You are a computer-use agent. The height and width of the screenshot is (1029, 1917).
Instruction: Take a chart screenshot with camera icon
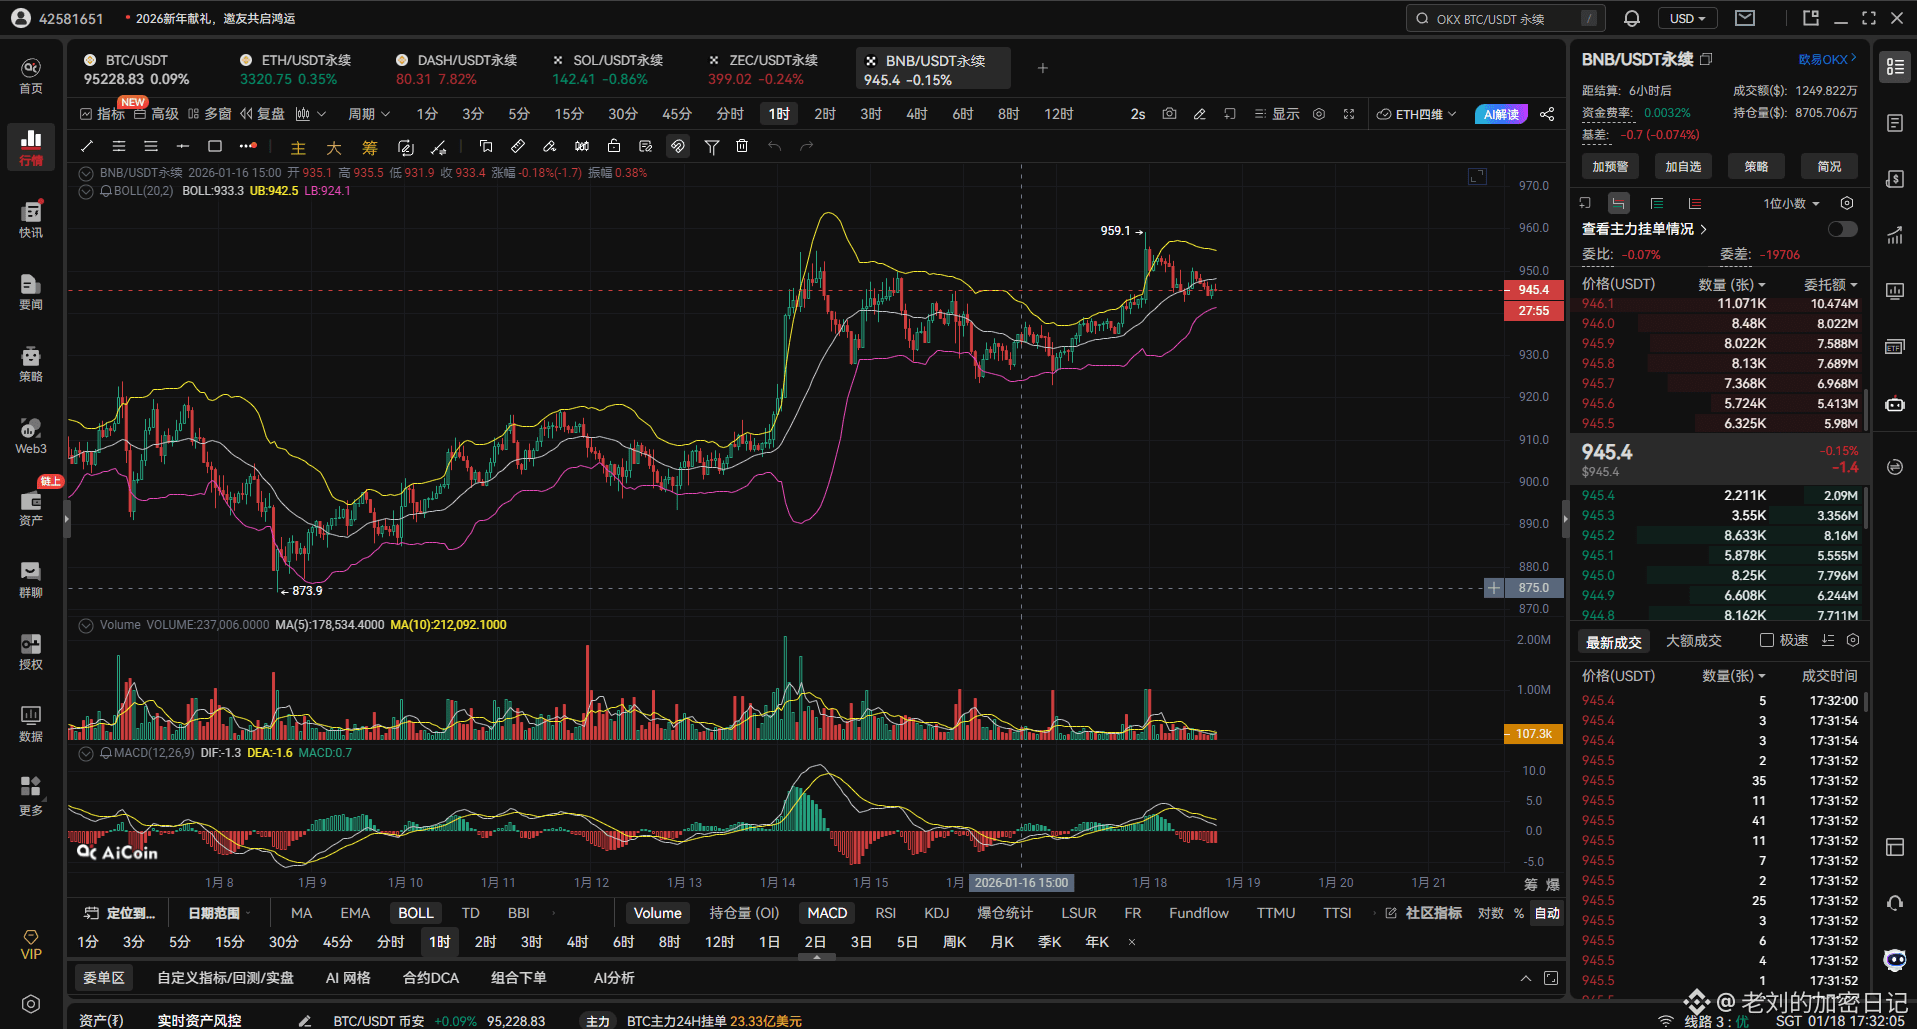1169,114
